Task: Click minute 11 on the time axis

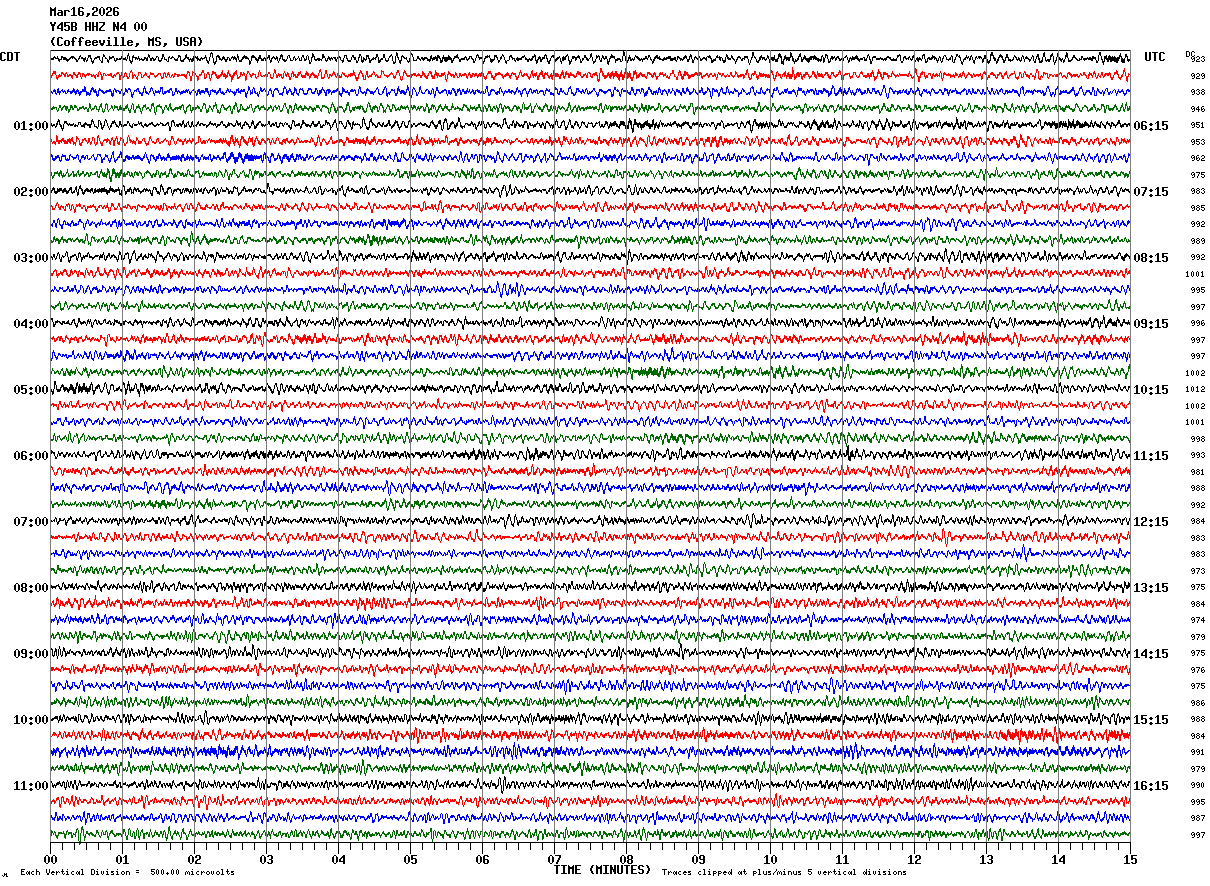Action: pos(842,859)
